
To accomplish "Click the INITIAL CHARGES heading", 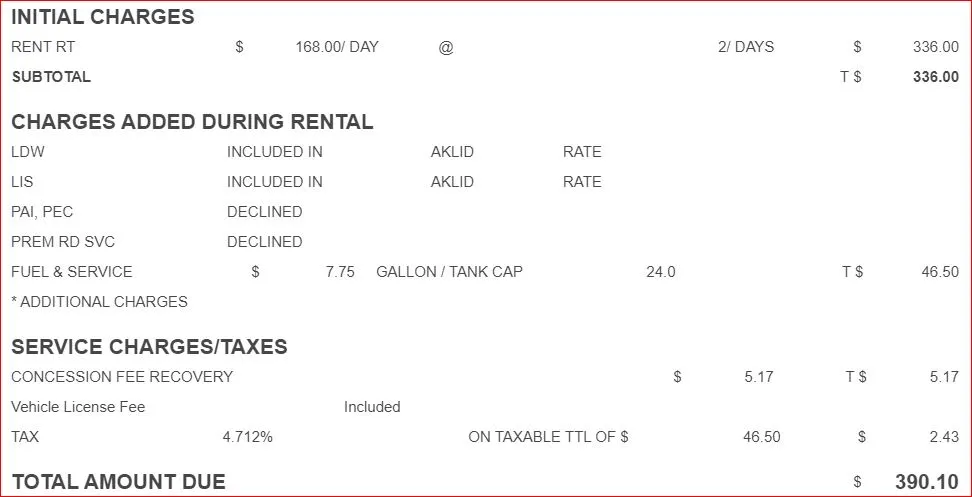I will coord(102,17).
